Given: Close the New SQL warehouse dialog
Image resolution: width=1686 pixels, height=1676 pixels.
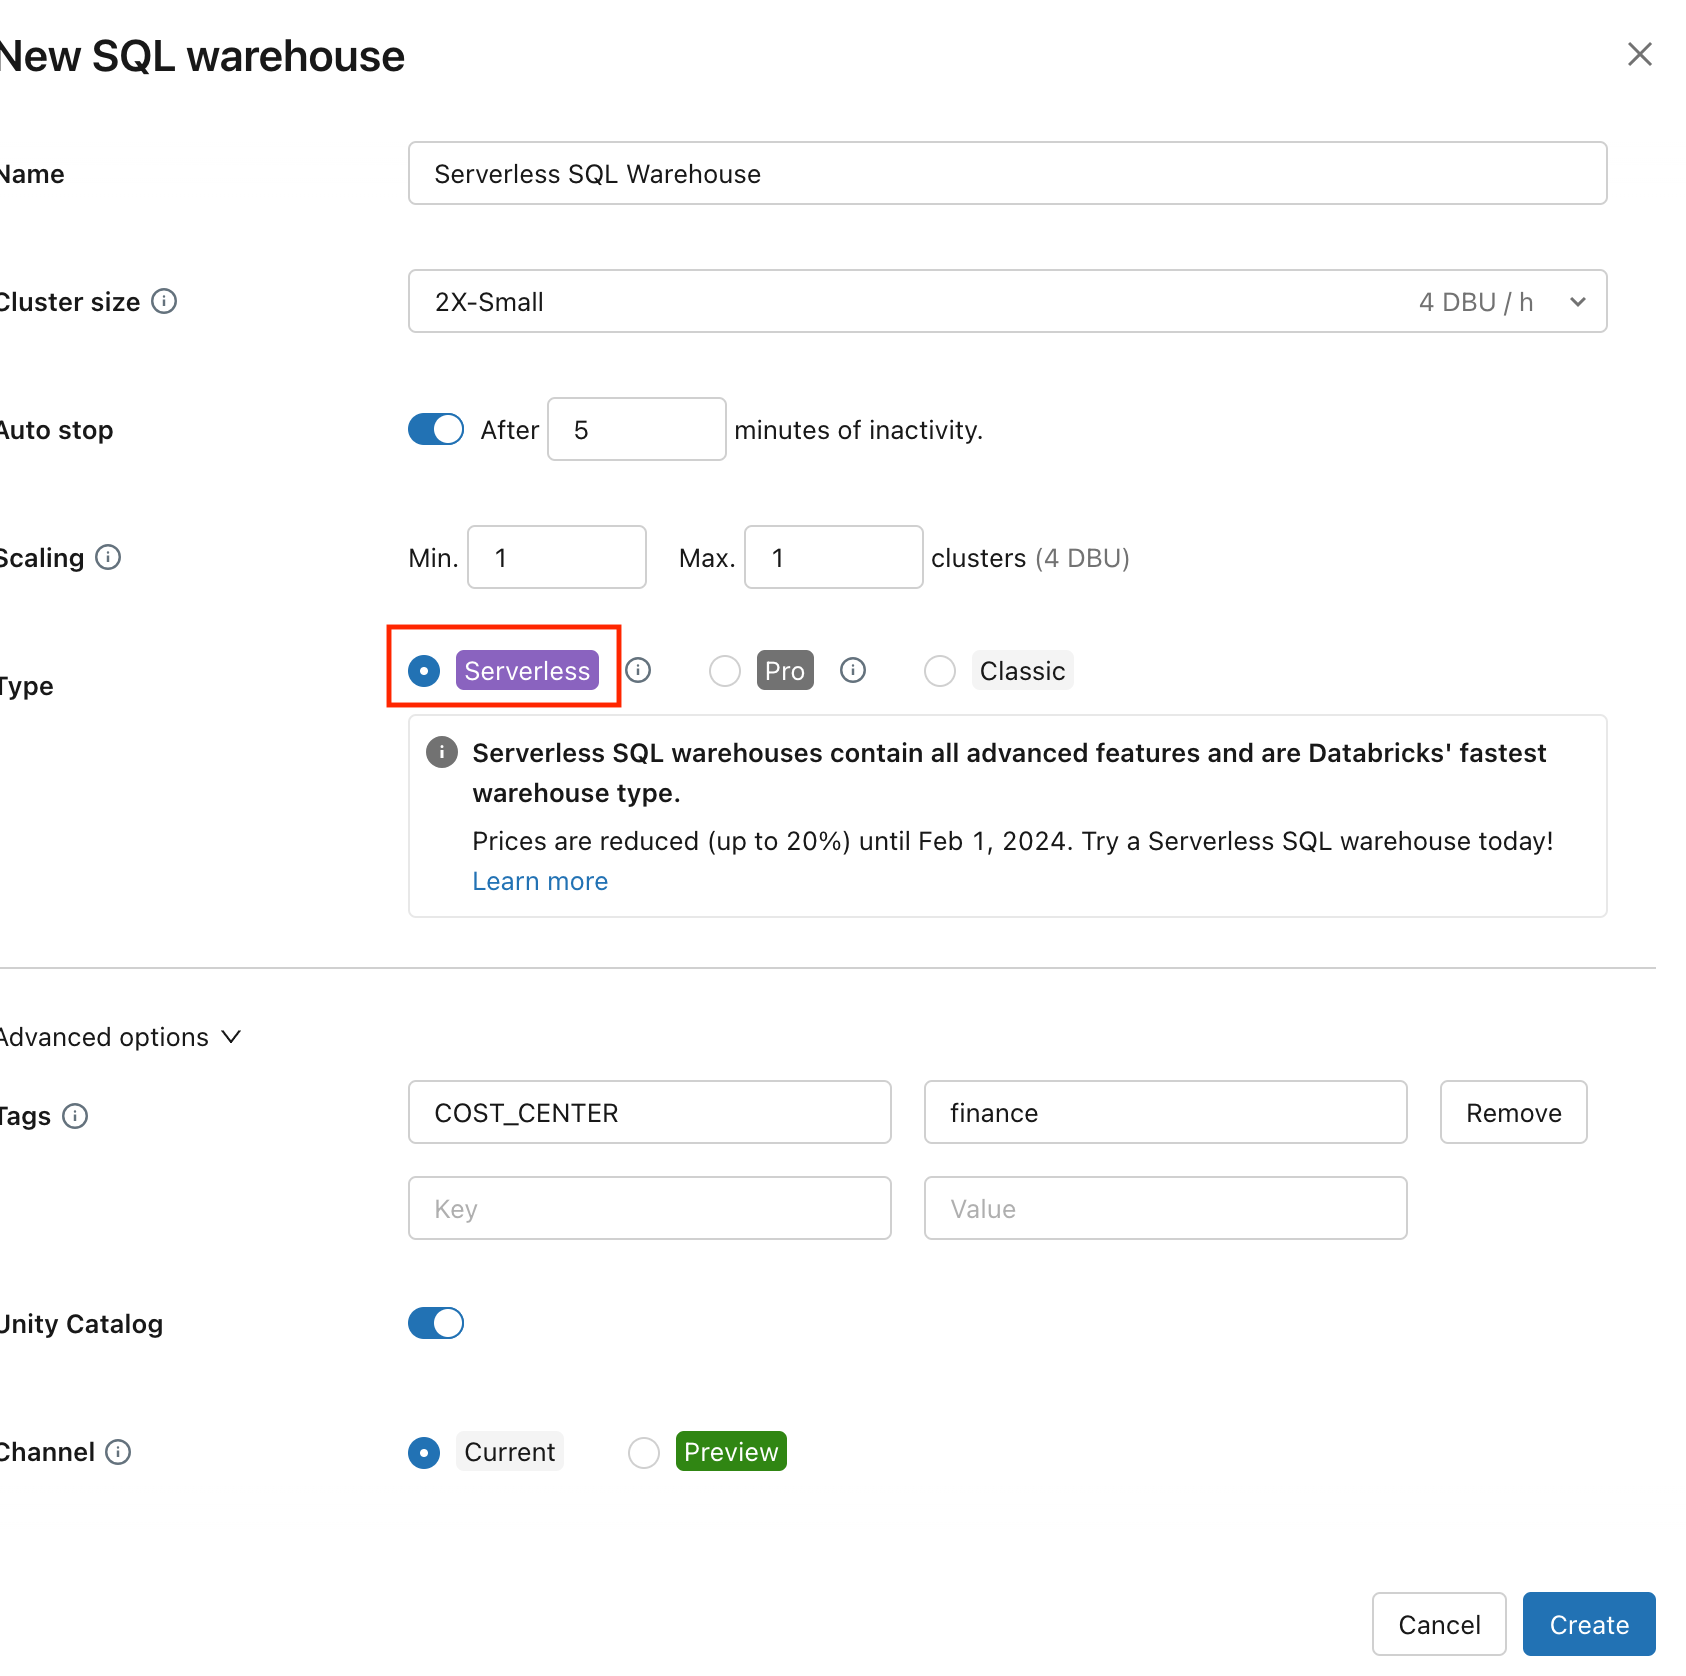Looking at the screenshot, I should (1640, 55).
